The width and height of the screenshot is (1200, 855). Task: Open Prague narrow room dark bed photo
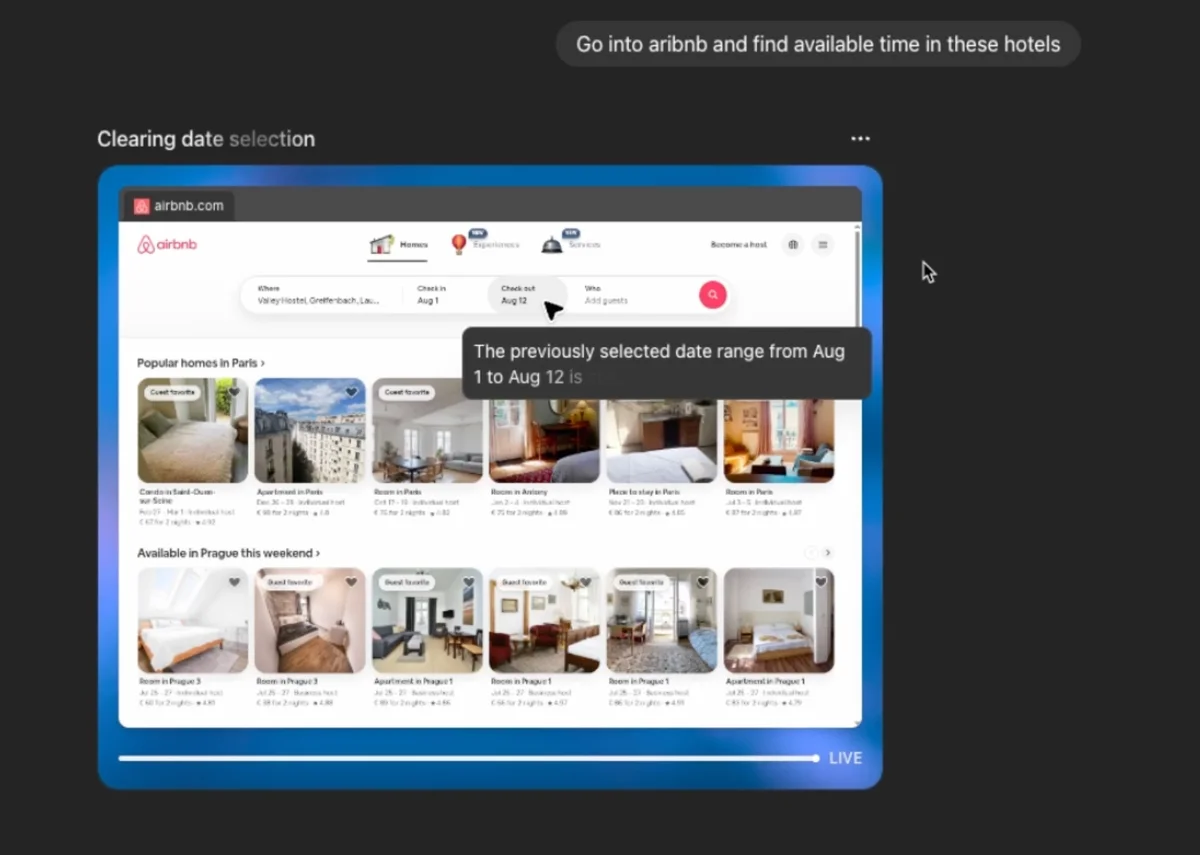click(x=310, y=621)
